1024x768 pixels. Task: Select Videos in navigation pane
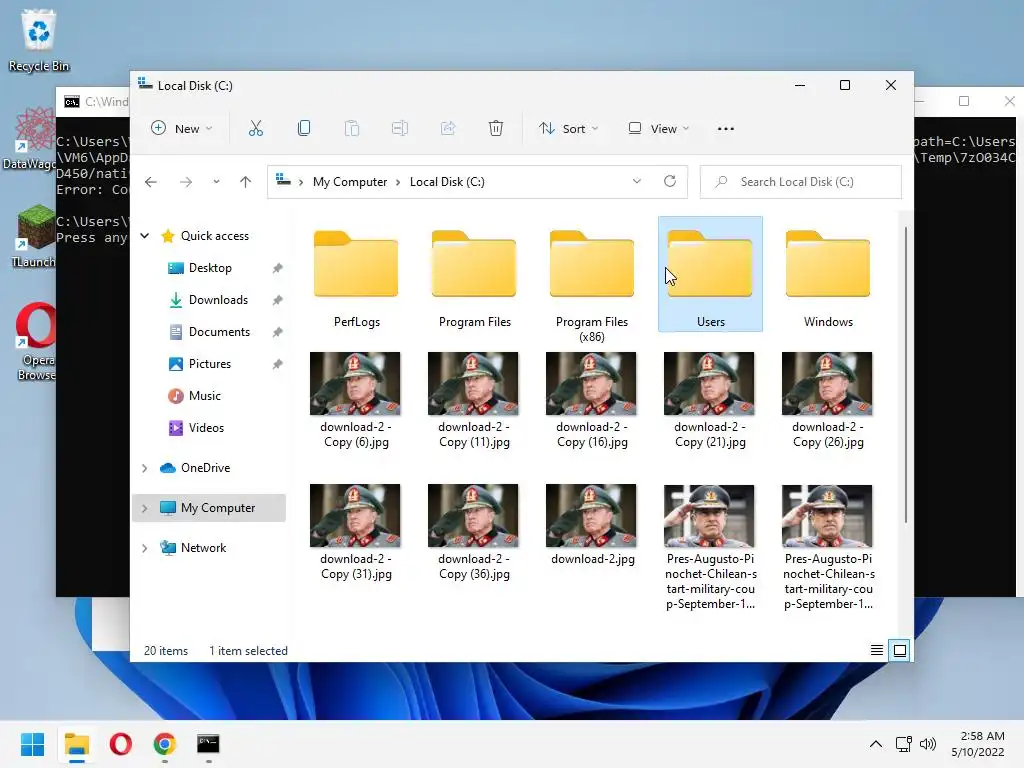(206, 428)
